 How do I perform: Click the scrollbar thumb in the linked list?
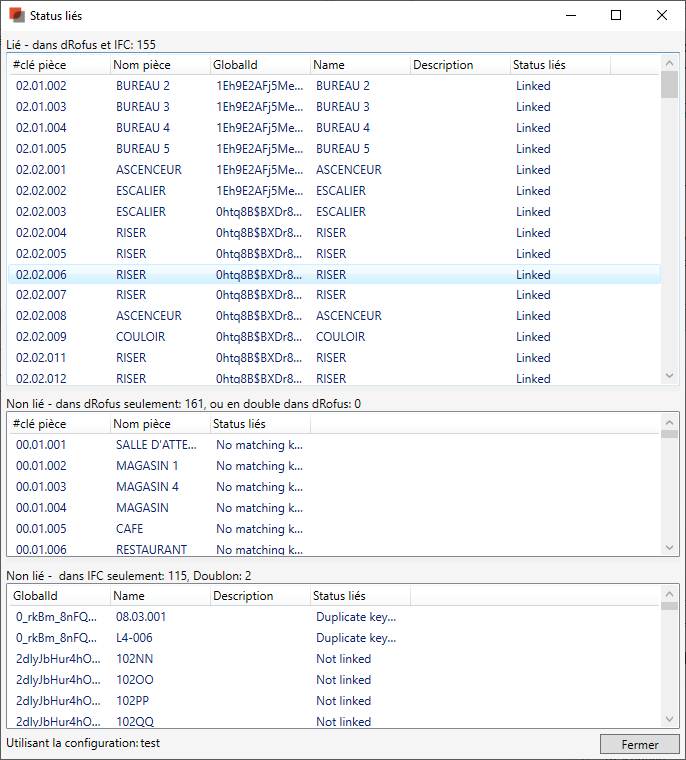670,84
